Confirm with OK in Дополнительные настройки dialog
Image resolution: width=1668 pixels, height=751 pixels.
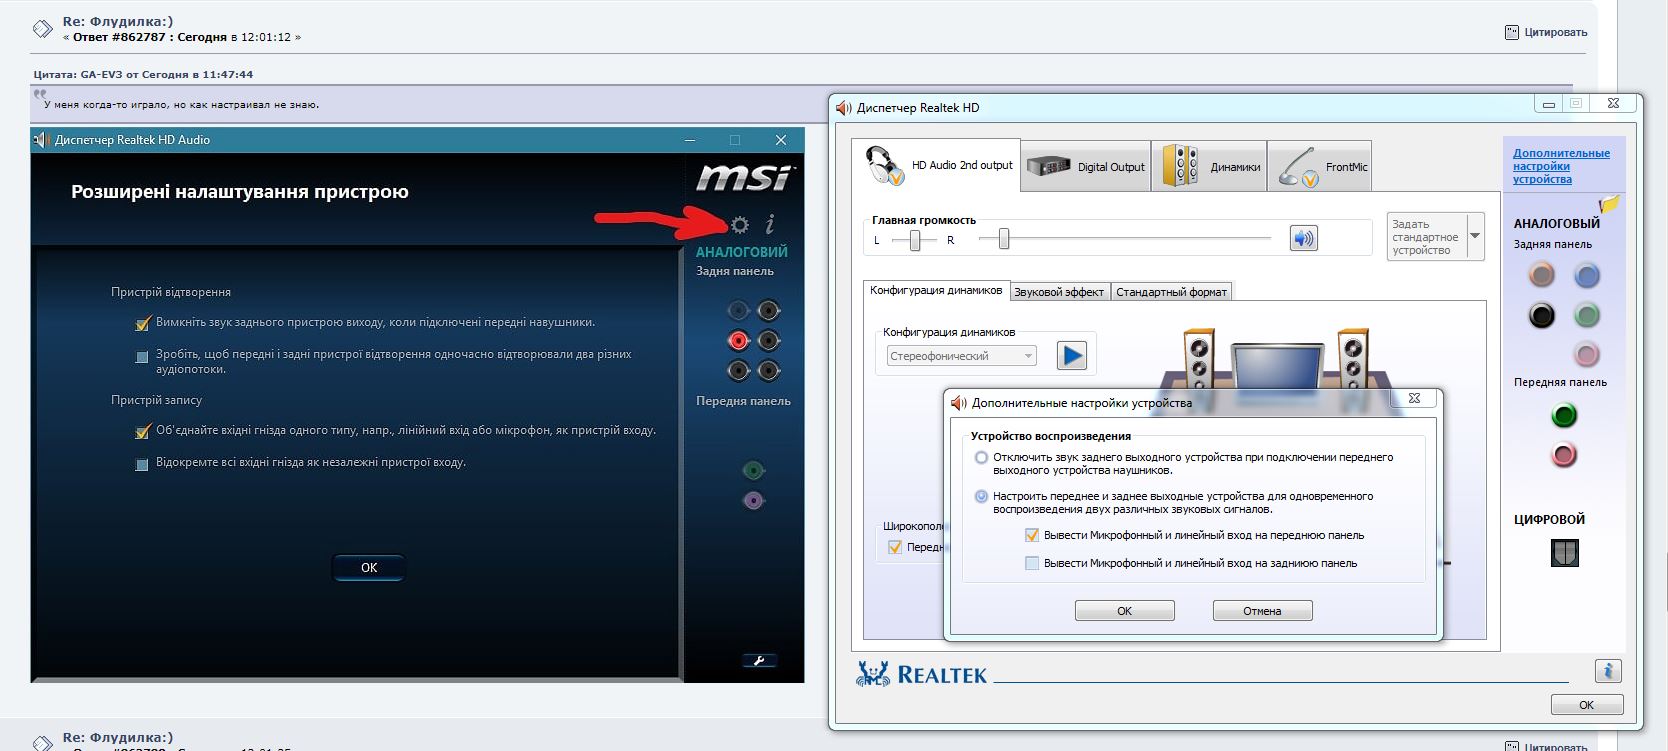(1124, 610)
